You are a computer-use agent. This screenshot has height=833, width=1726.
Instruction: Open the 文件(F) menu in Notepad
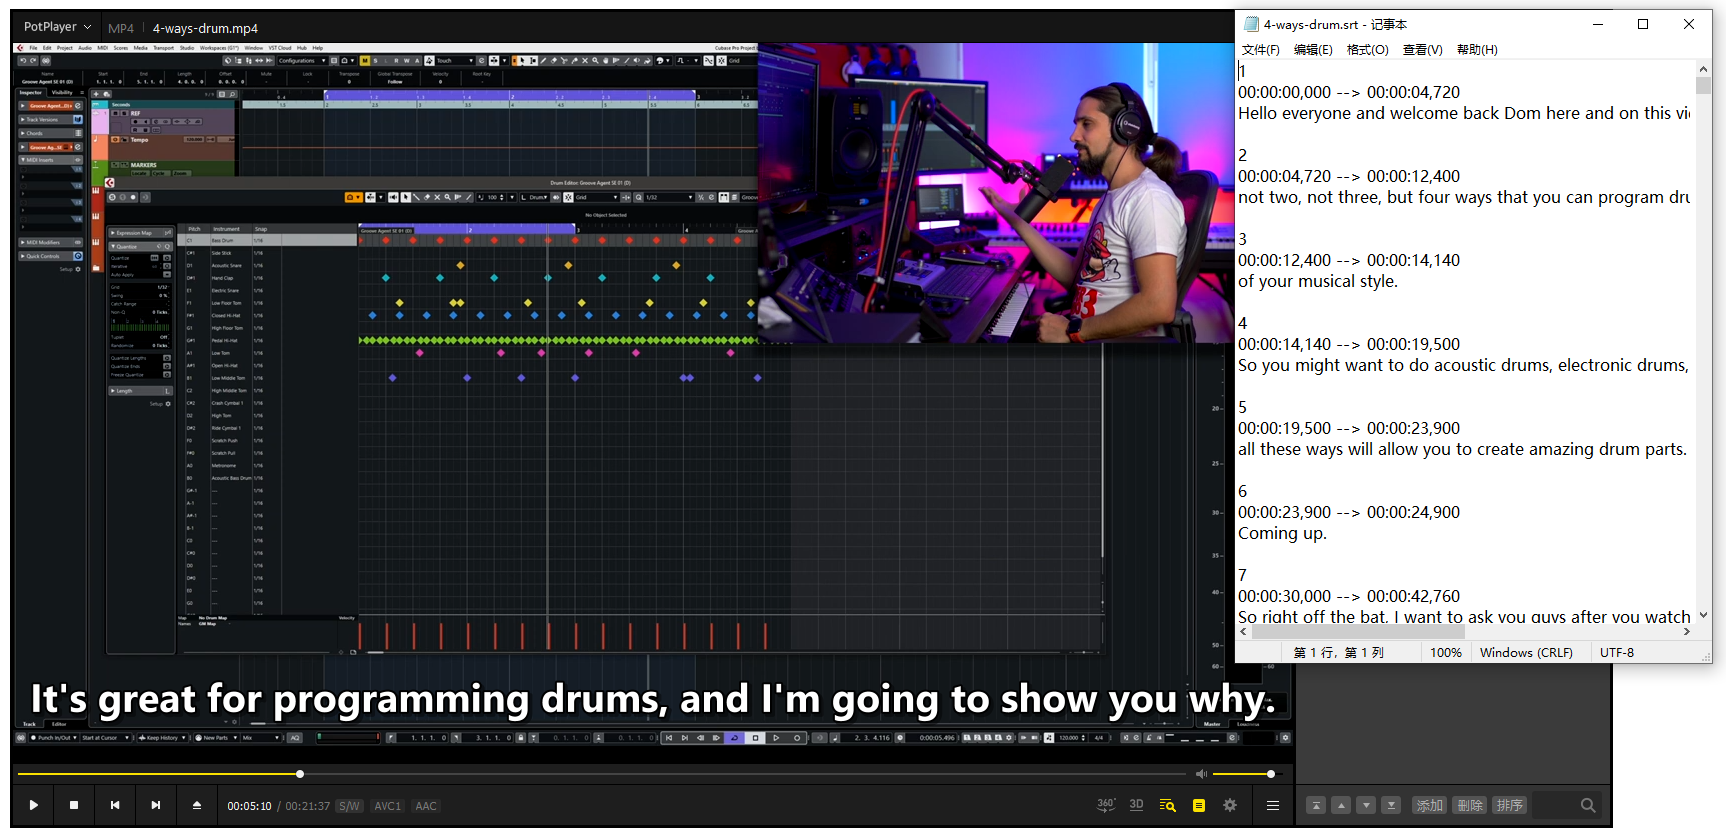1260,50
